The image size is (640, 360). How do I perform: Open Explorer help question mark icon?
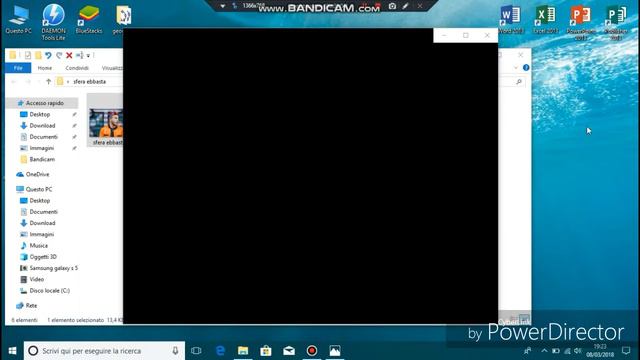click(x=526, y=67)
